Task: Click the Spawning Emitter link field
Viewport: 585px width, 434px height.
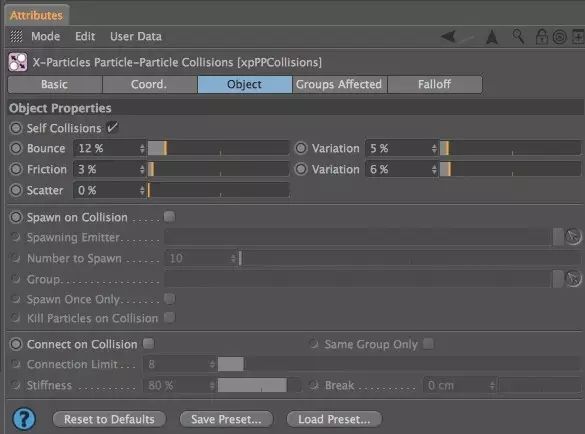Action: pos(359,237)
